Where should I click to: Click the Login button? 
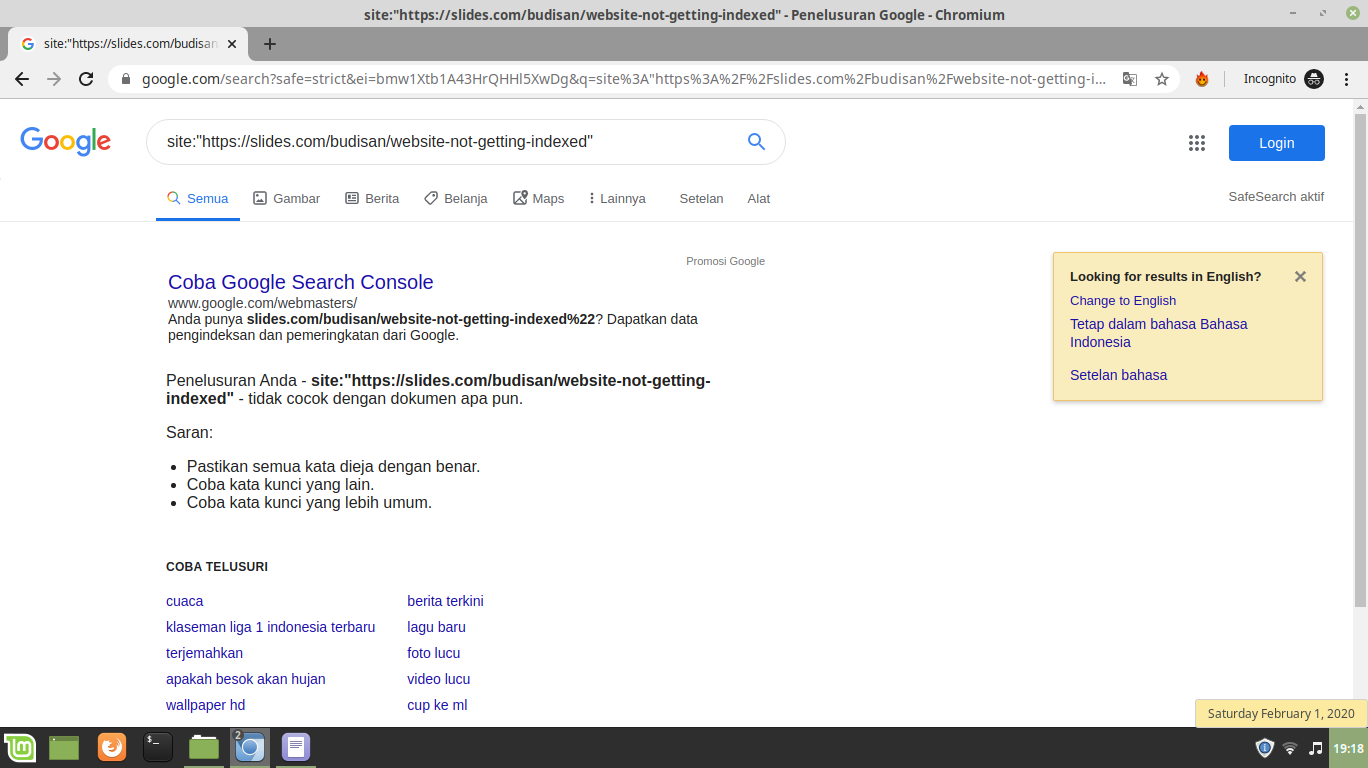point(1277,143)
